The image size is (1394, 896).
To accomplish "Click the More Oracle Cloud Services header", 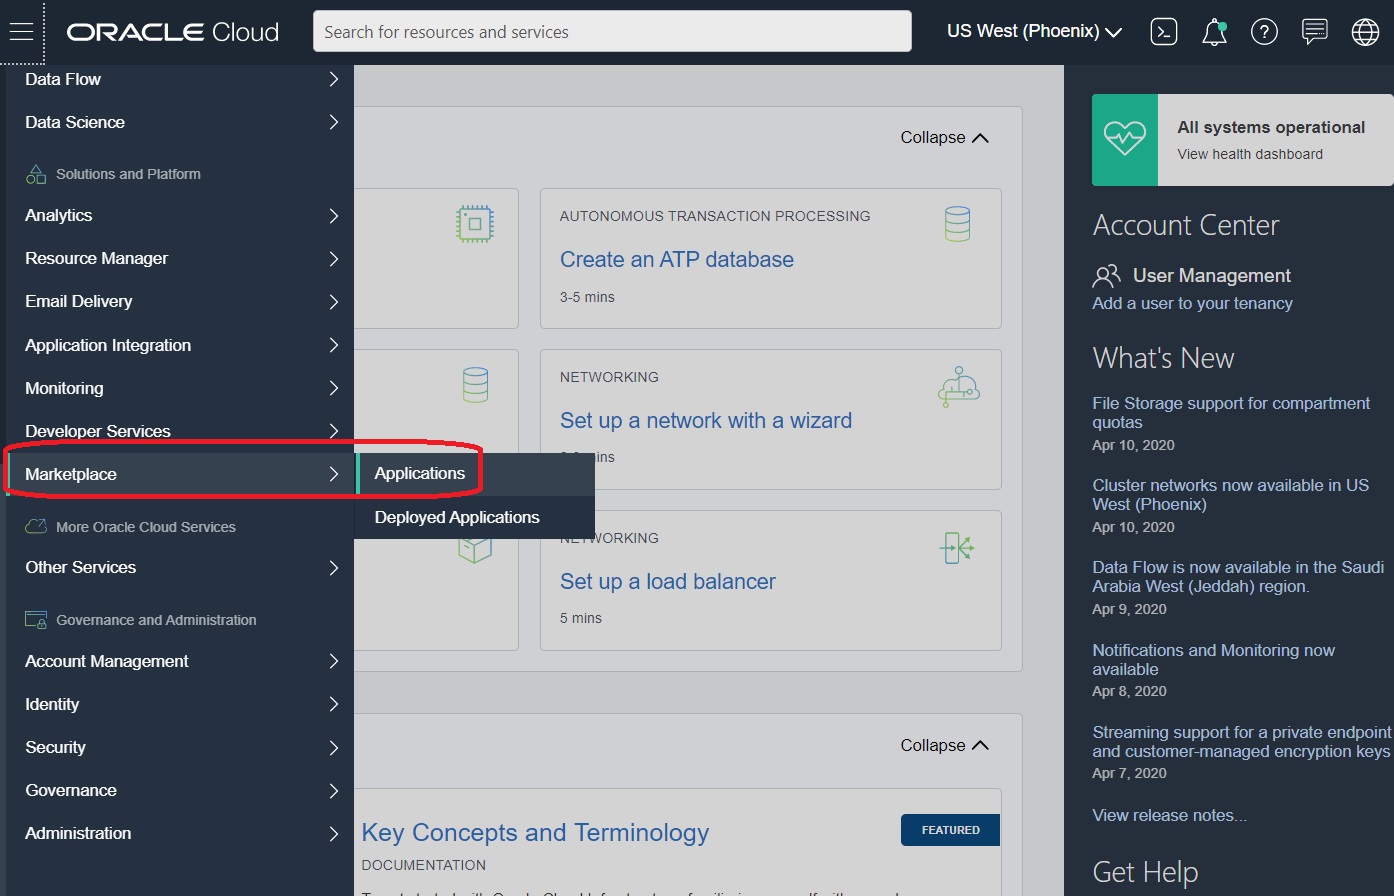I will [x=146, y=527].
